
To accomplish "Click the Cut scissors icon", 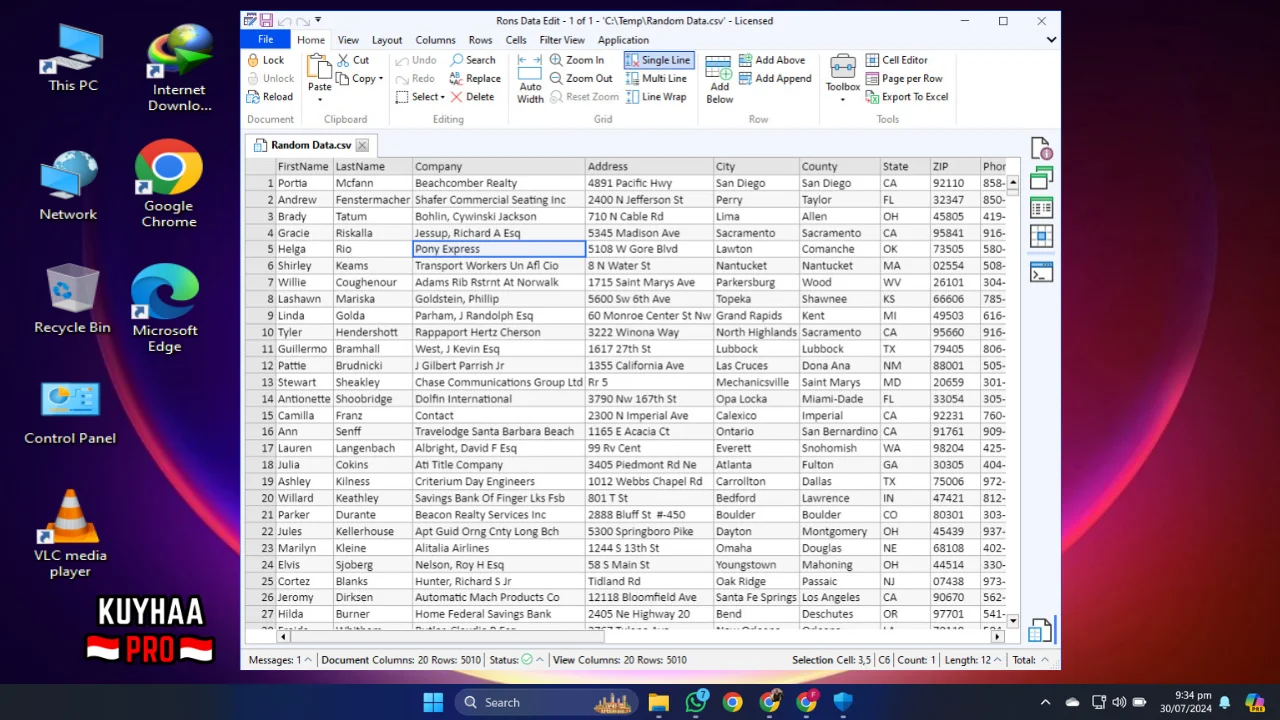I will pyautogui.click(x=344, y=60).
